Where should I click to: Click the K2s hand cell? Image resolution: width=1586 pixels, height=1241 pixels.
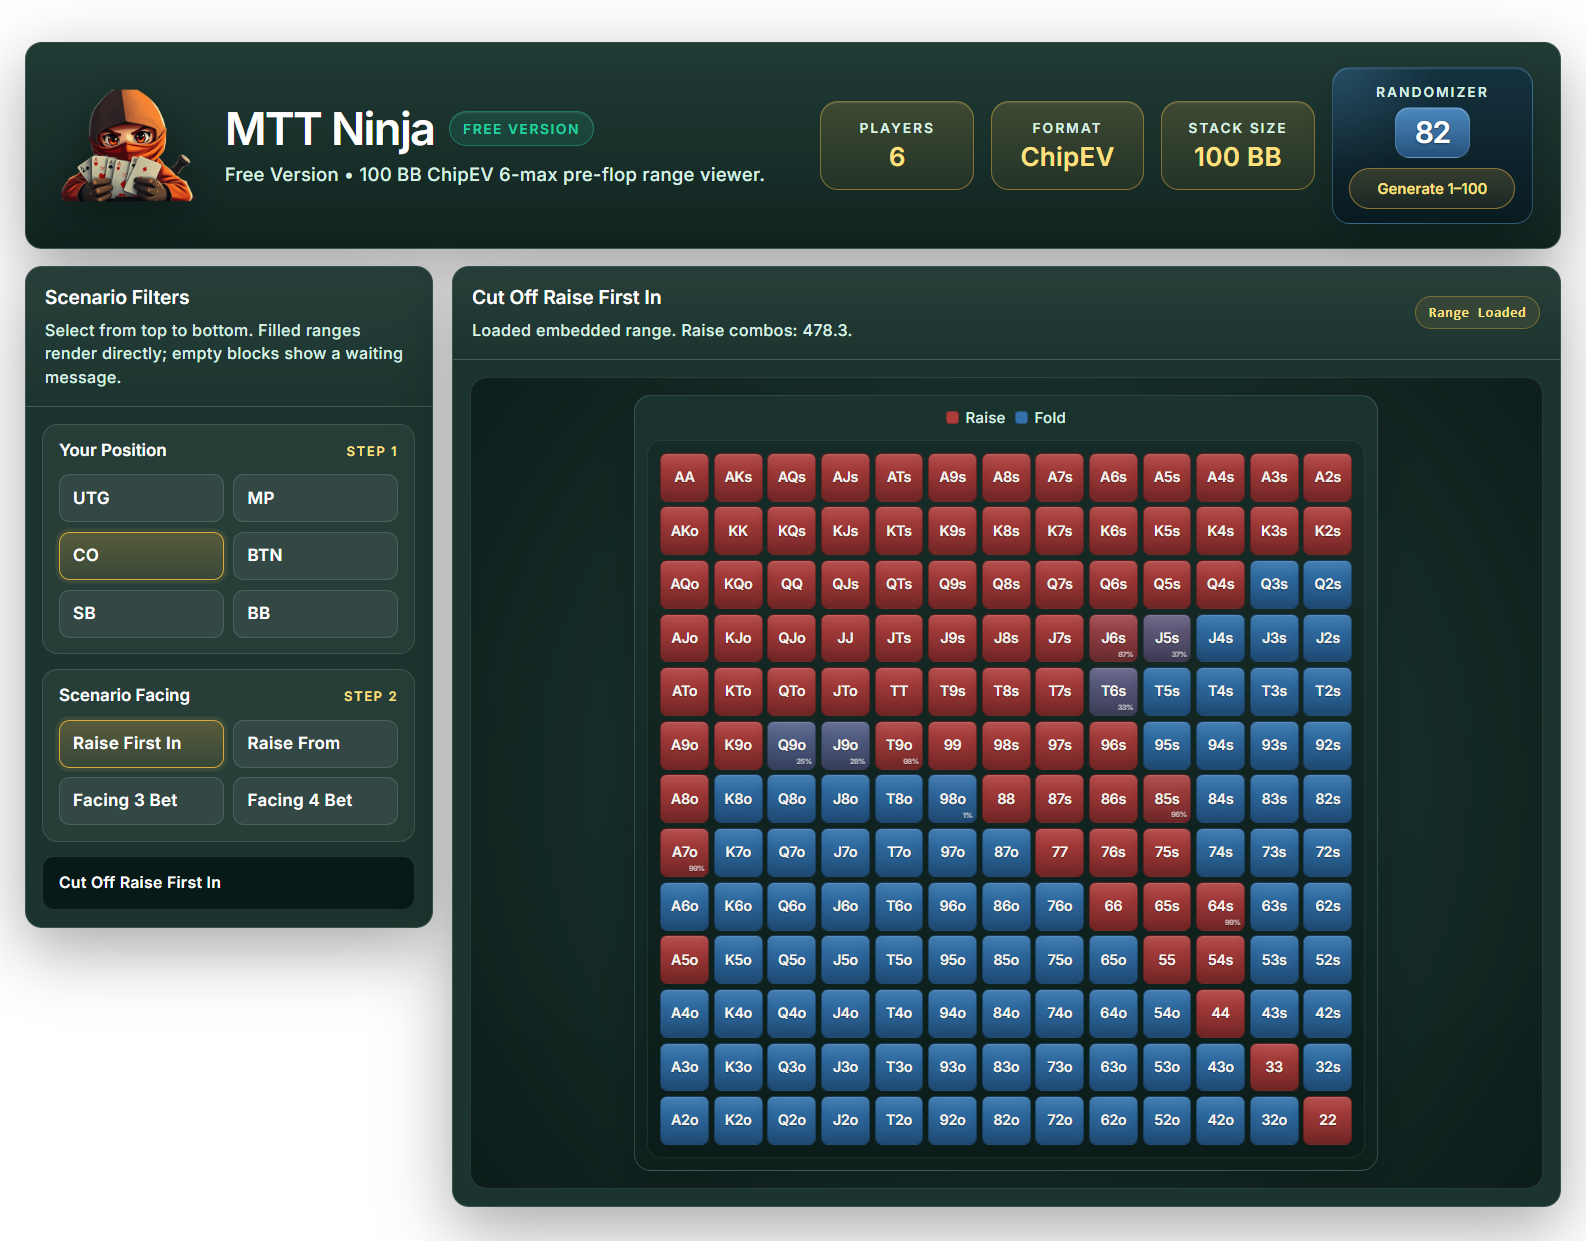[1327, 531]
